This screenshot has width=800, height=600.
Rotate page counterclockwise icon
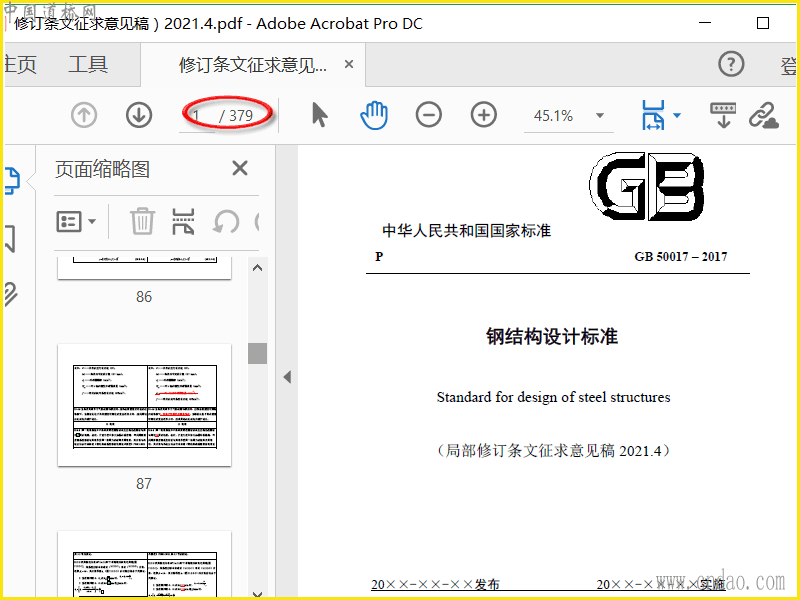point(226,221)
